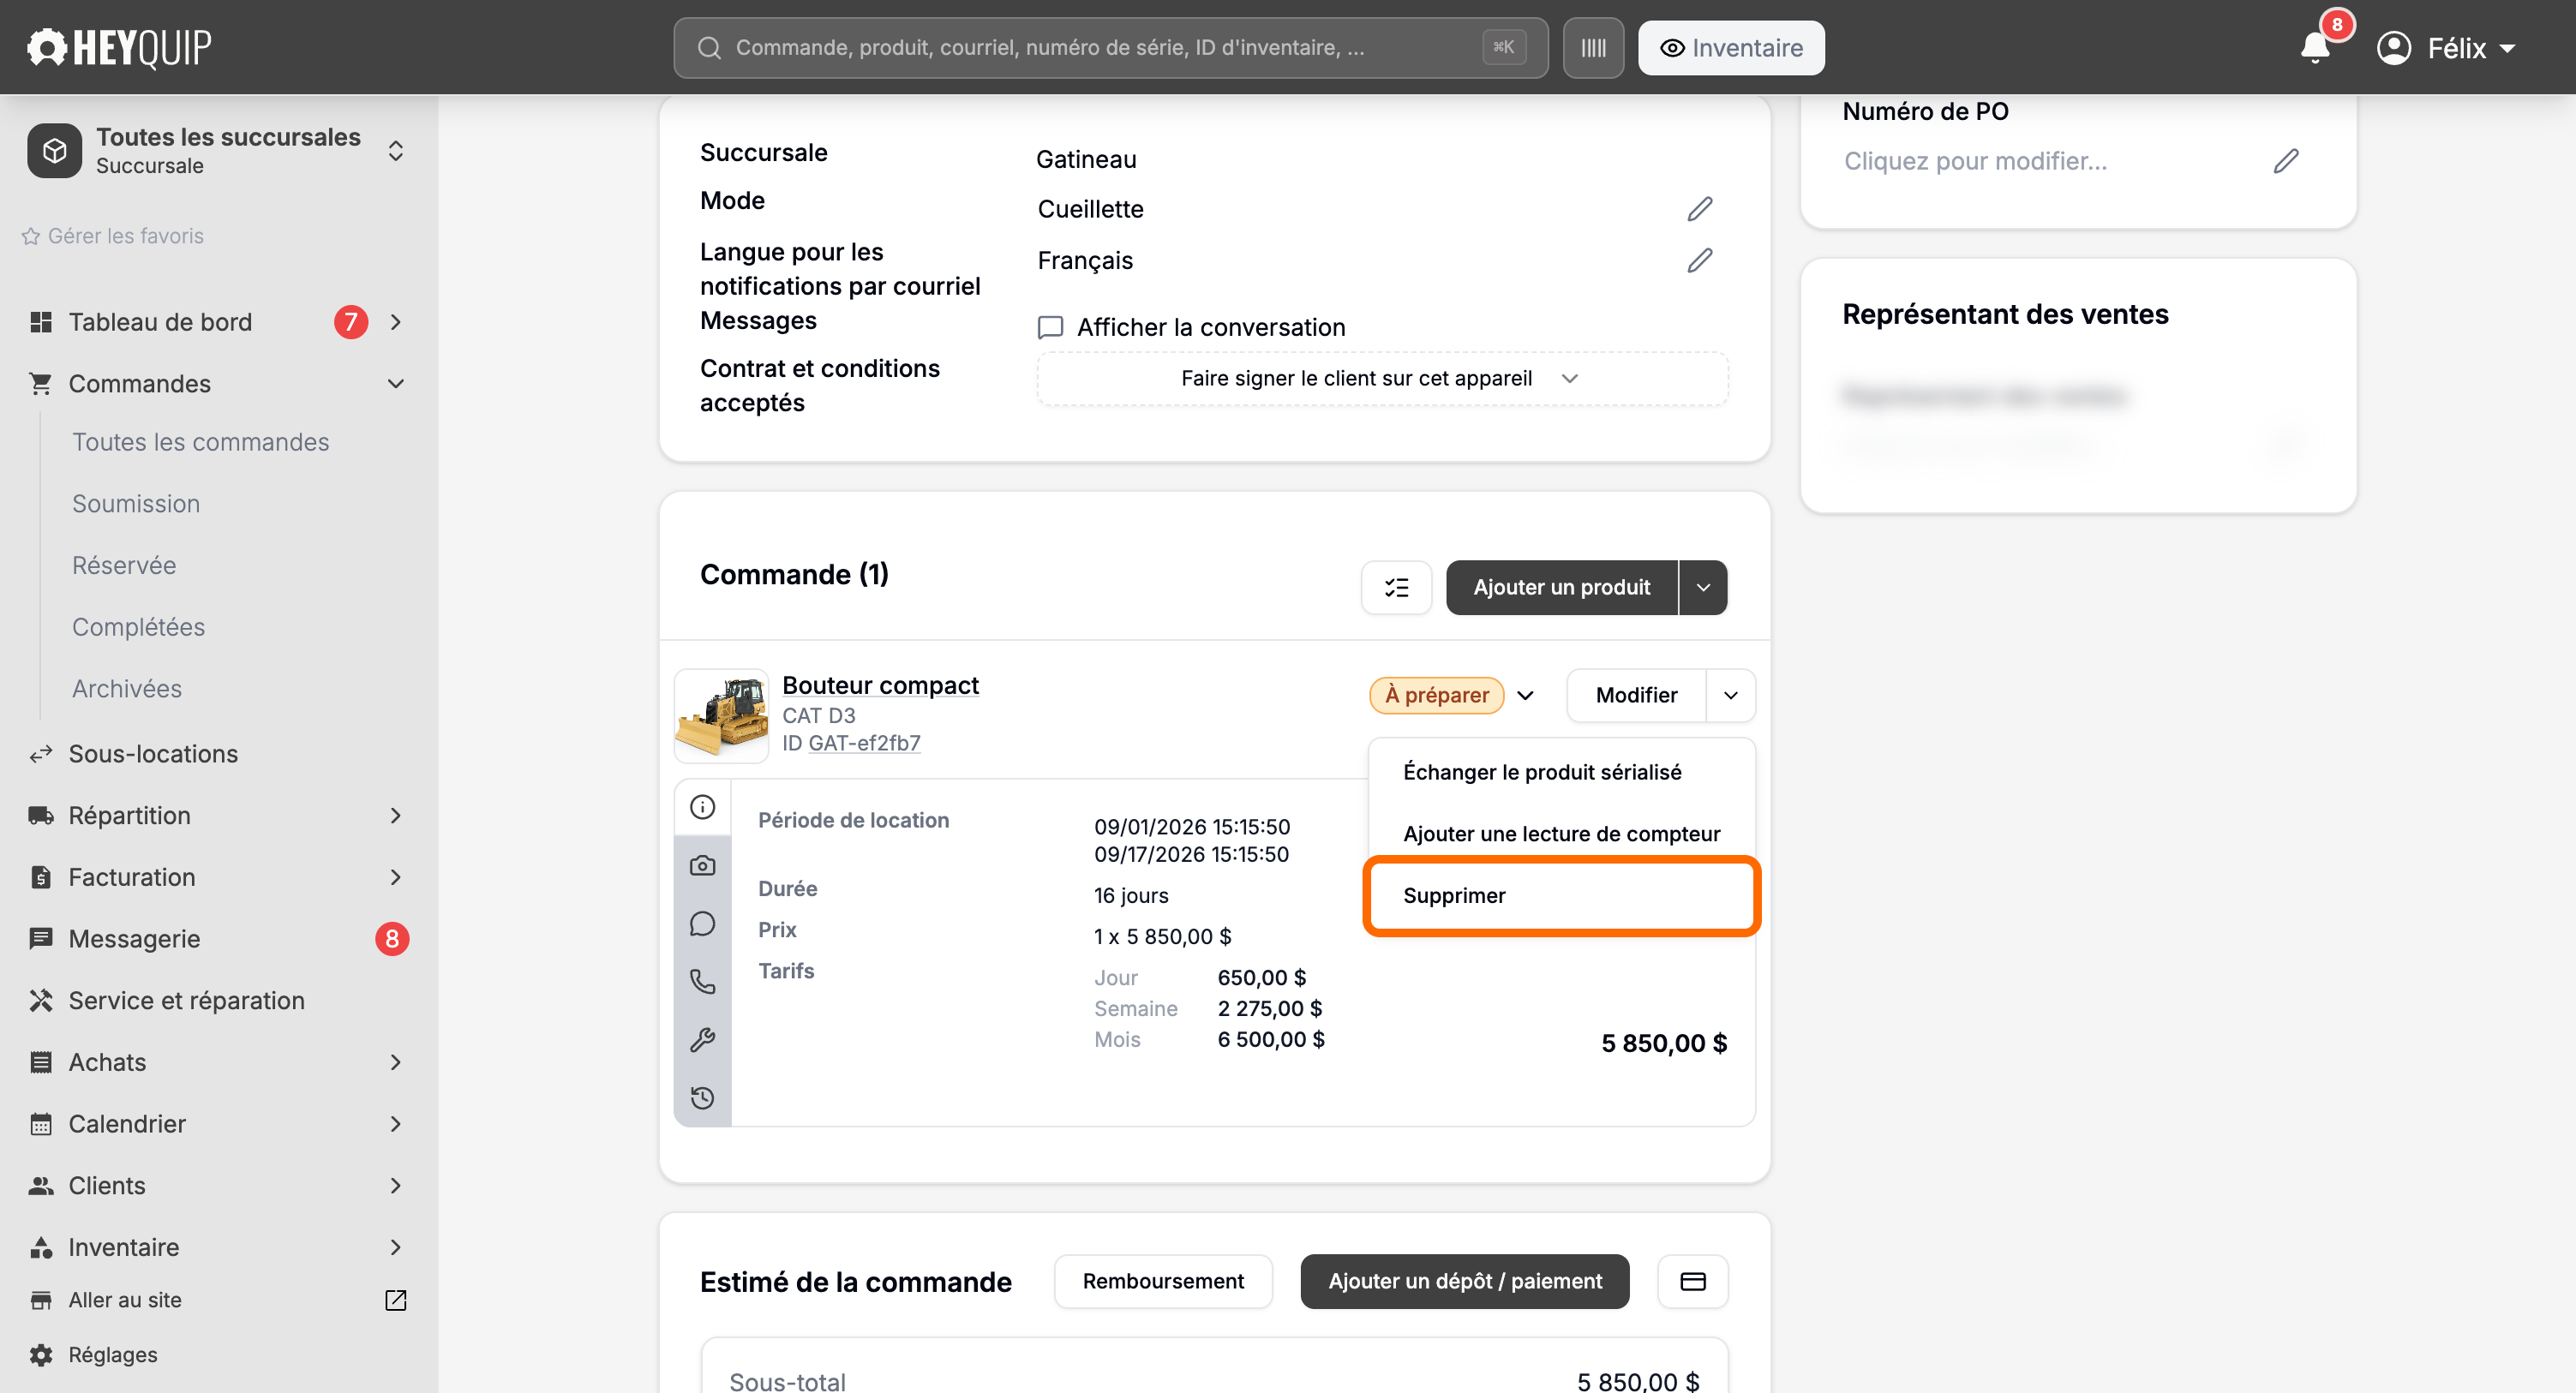This screenshot has height=1393, width=2576.
Task: Choose Ajouter une lecture de compteur
Action: [1561, 834]
